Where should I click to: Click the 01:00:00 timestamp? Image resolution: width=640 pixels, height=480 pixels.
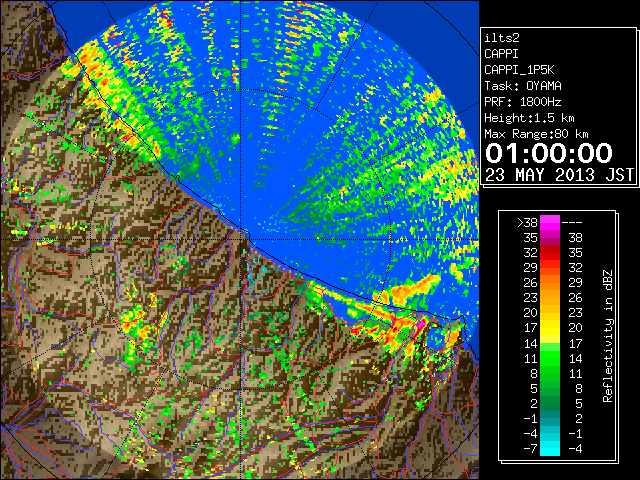pyautogui.click(x=549, y=153)
